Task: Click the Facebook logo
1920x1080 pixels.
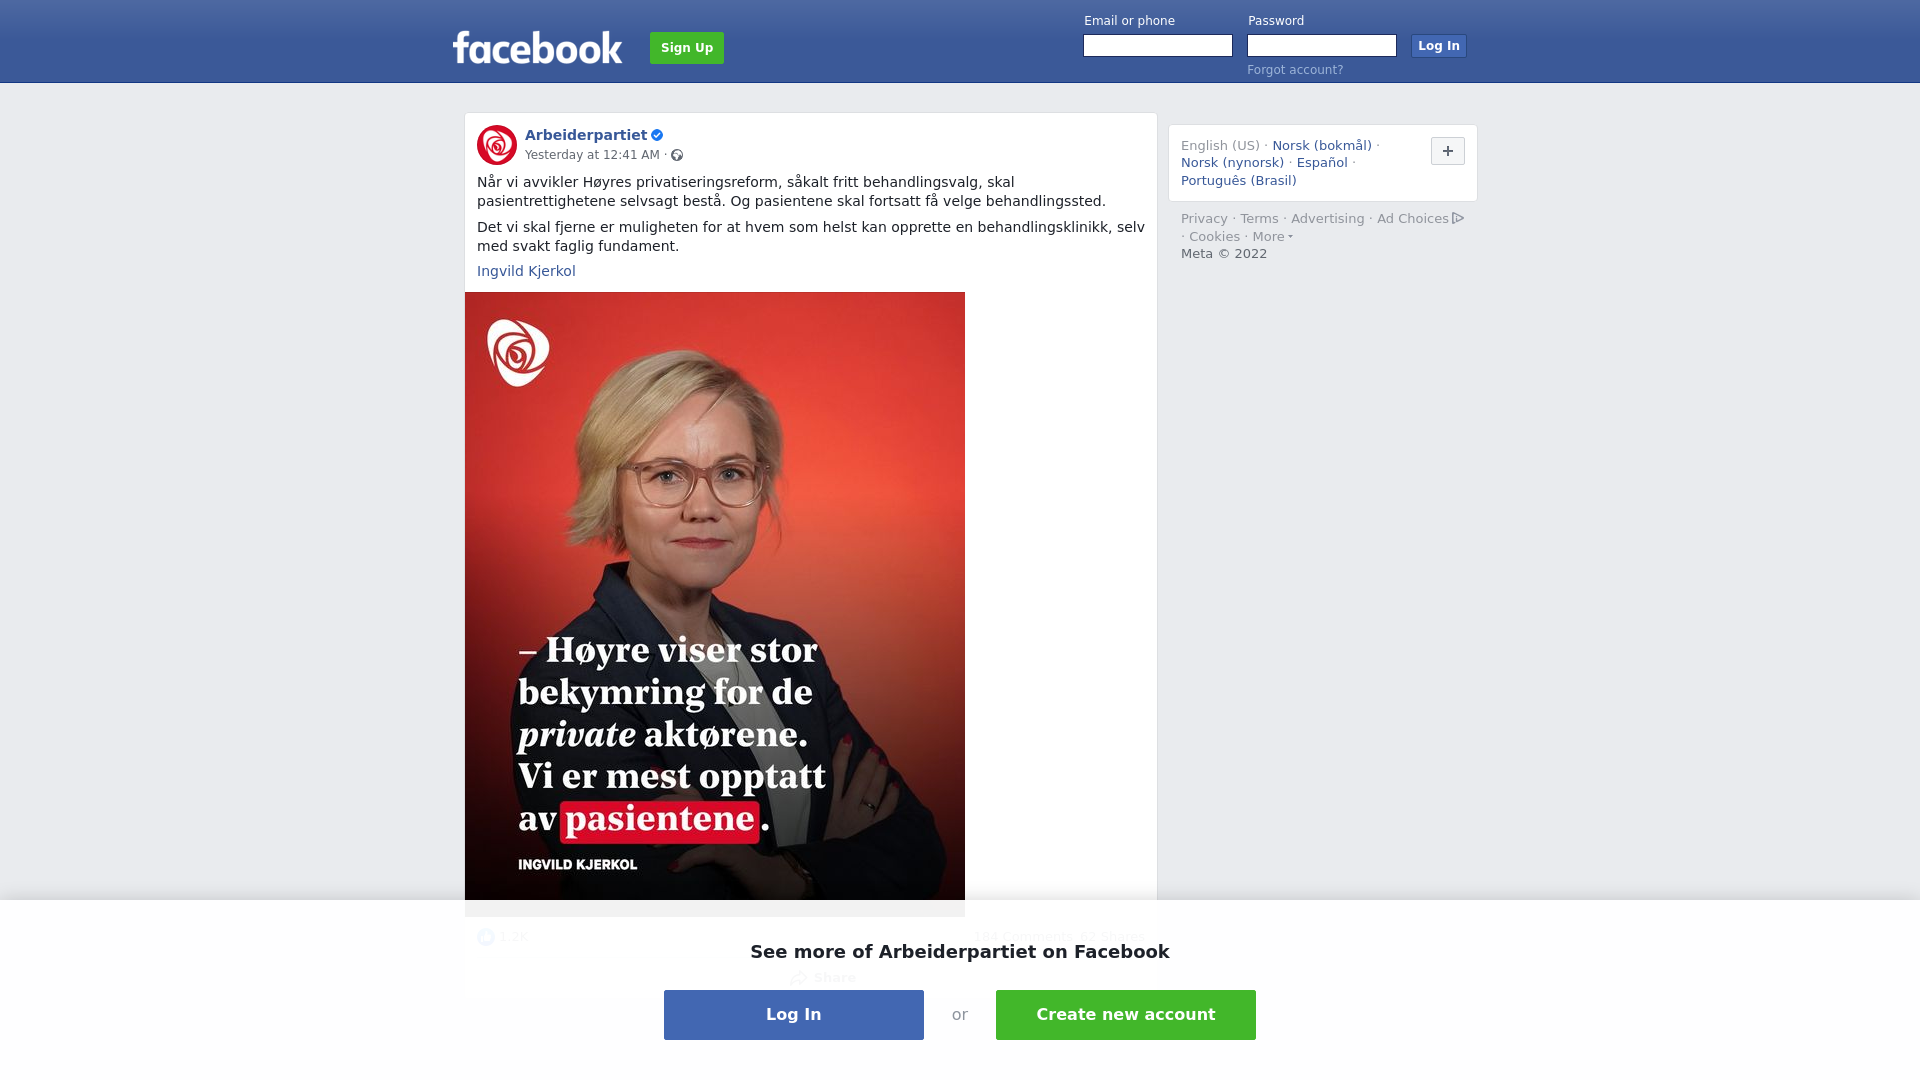Action: (537, 47)
